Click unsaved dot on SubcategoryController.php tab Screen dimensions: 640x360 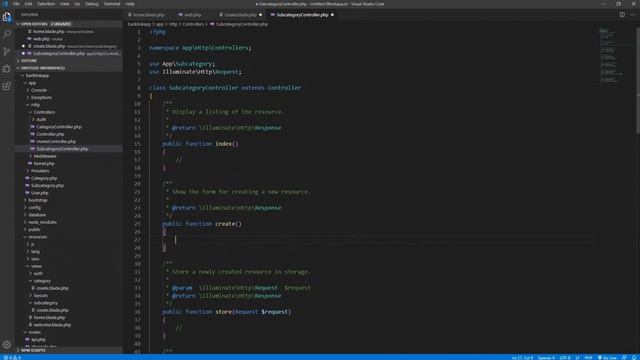tap(332, 15)
